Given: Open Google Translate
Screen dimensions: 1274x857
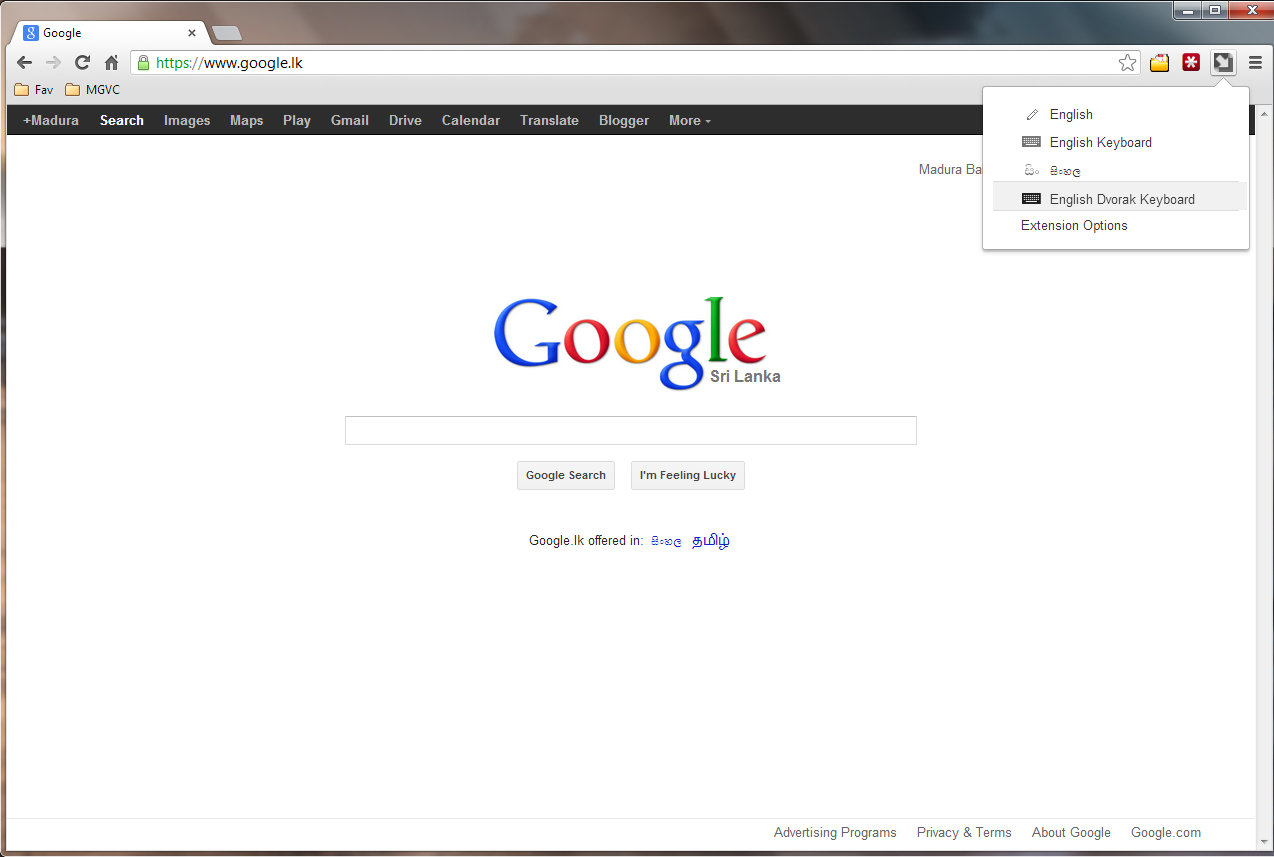Looking at the screenshot, I should point(549,120).
